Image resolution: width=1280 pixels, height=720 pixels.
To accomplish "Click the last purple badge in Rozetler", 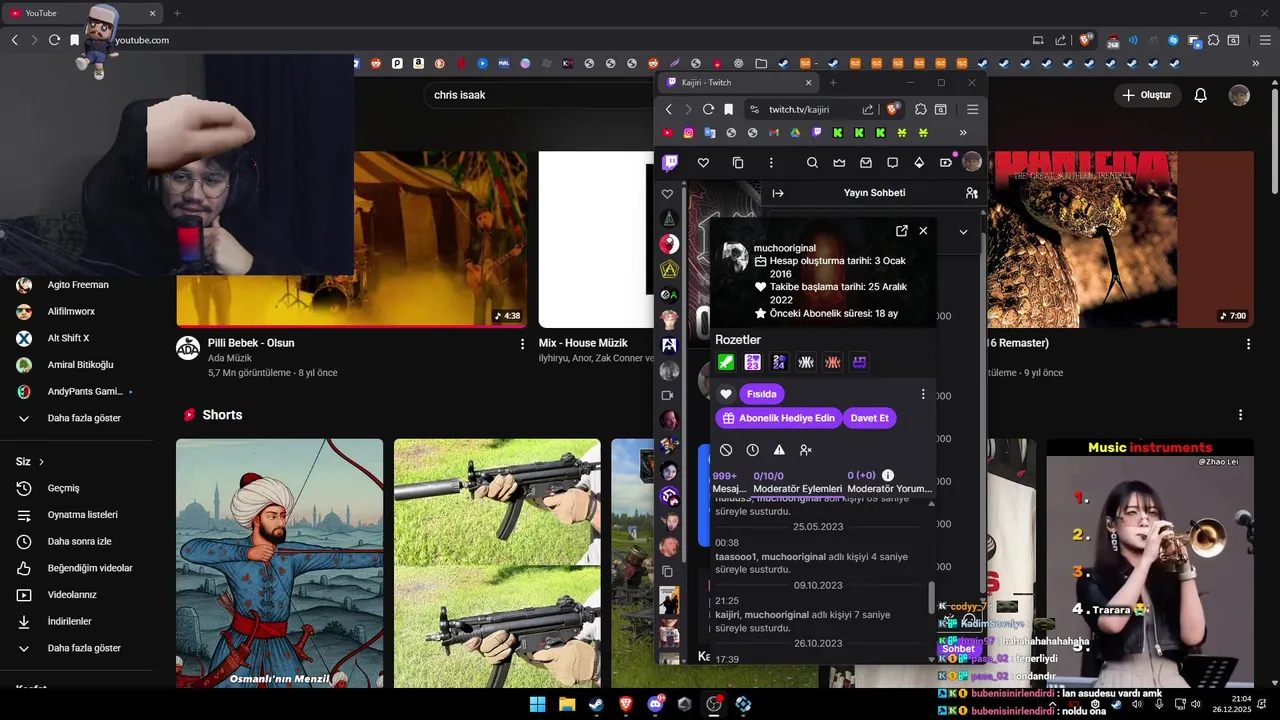I will click(859, 362).
